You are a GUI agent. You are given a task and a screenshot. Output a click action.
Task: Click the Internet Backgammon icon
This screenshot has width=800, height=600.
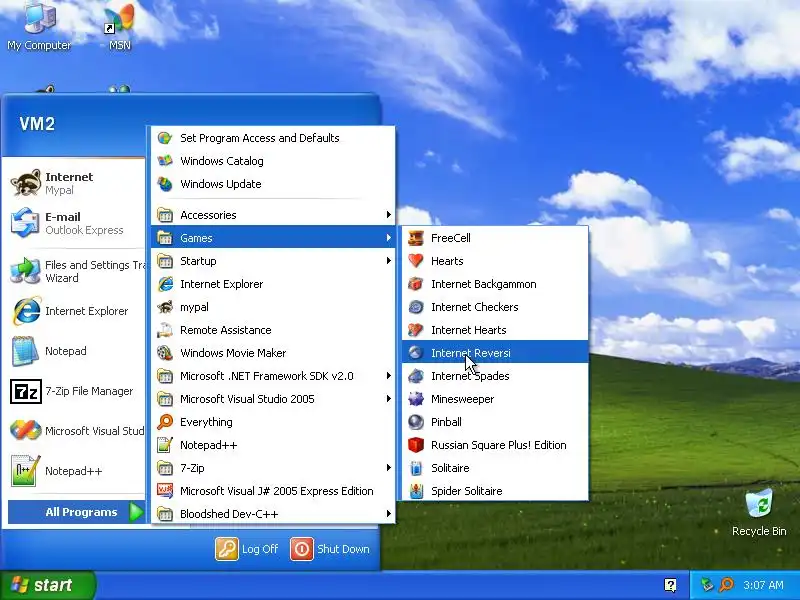coord(416,284)
